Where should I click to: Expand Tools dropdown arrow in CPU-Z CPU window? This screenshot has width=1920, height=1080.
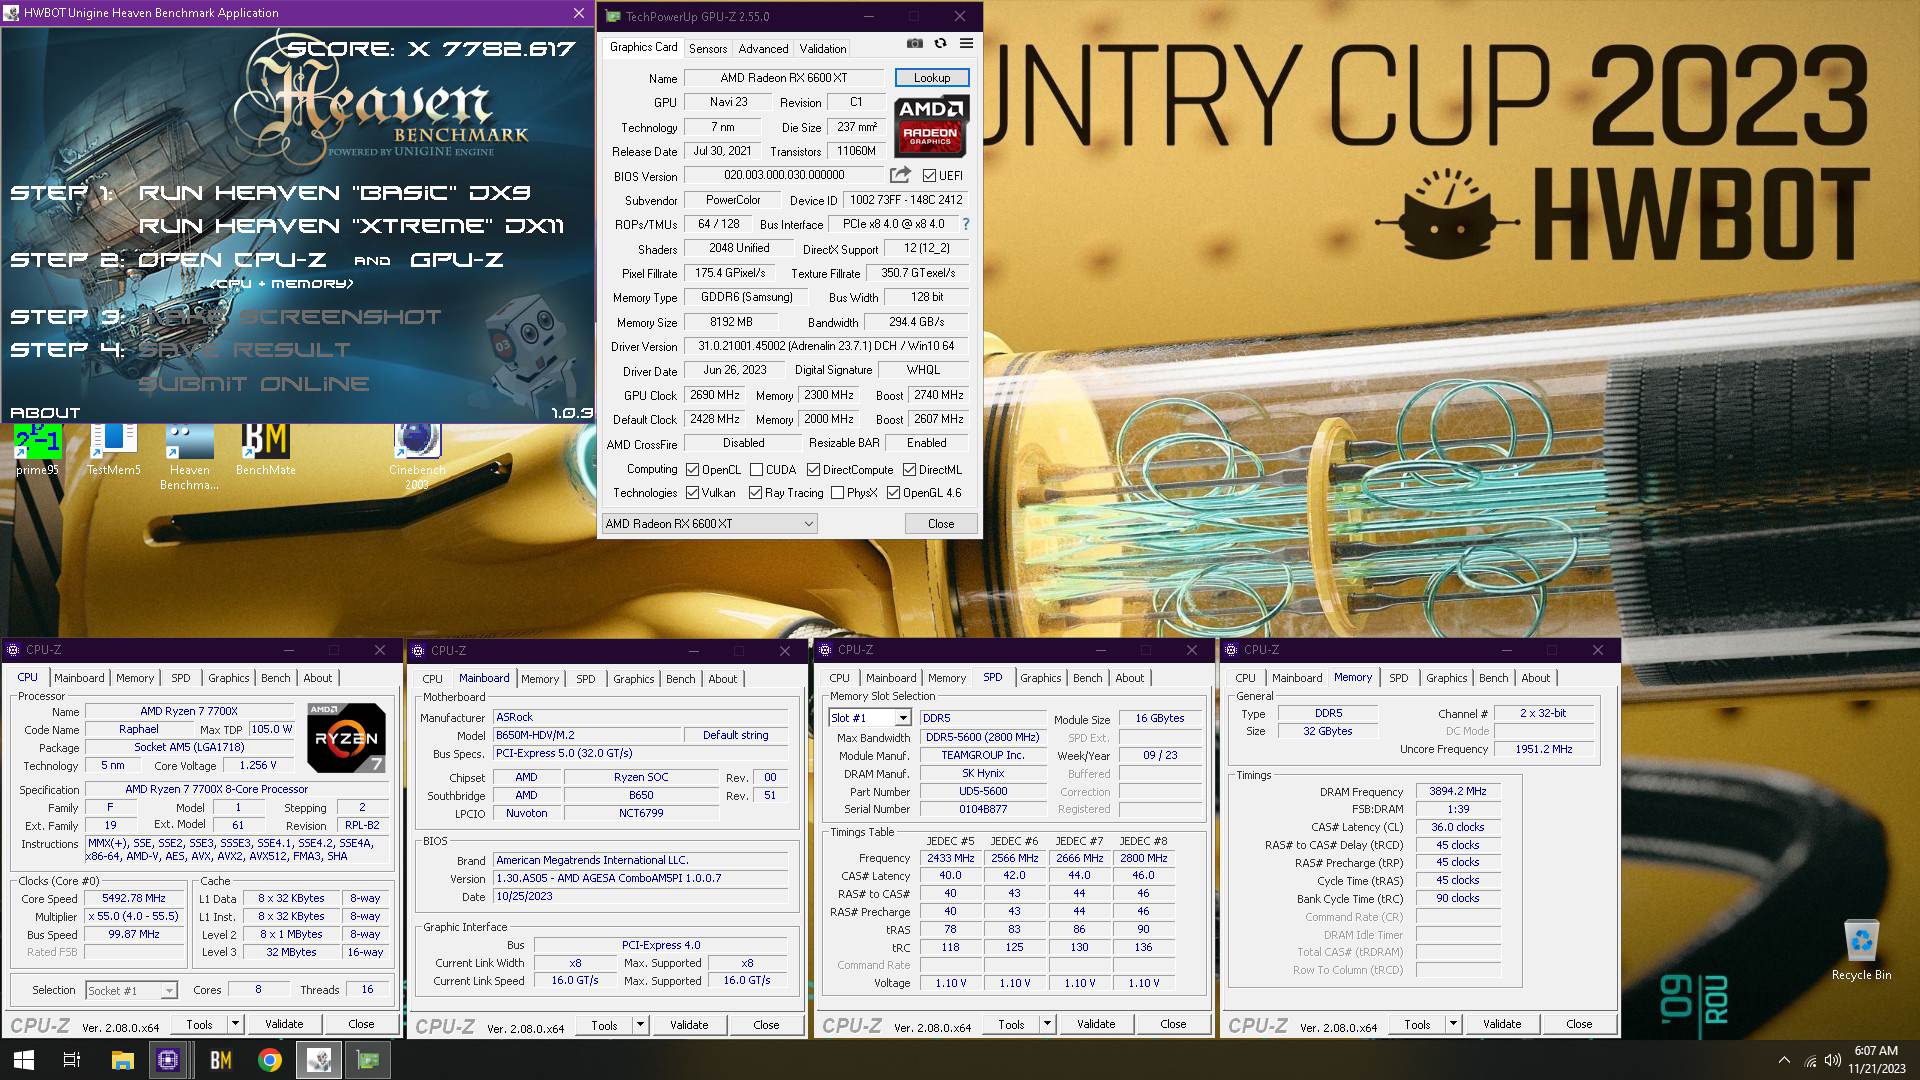pos(235,1024)
